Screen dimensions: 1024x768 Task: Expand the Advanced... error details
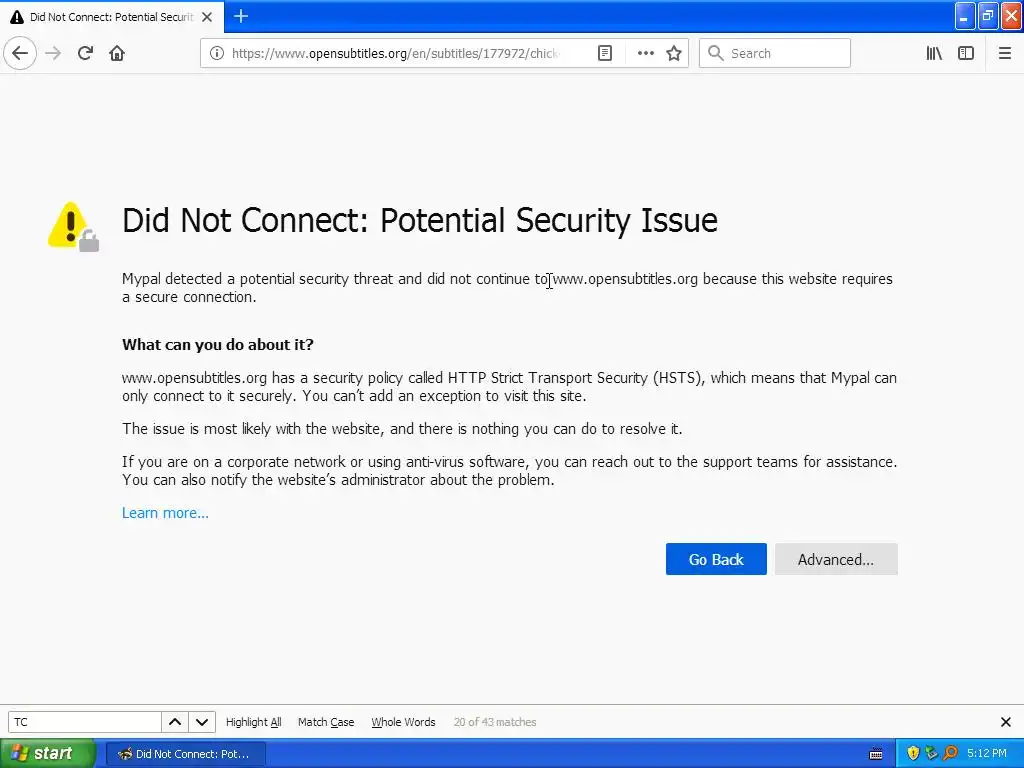pyautogui.click(x=835, y=559)
